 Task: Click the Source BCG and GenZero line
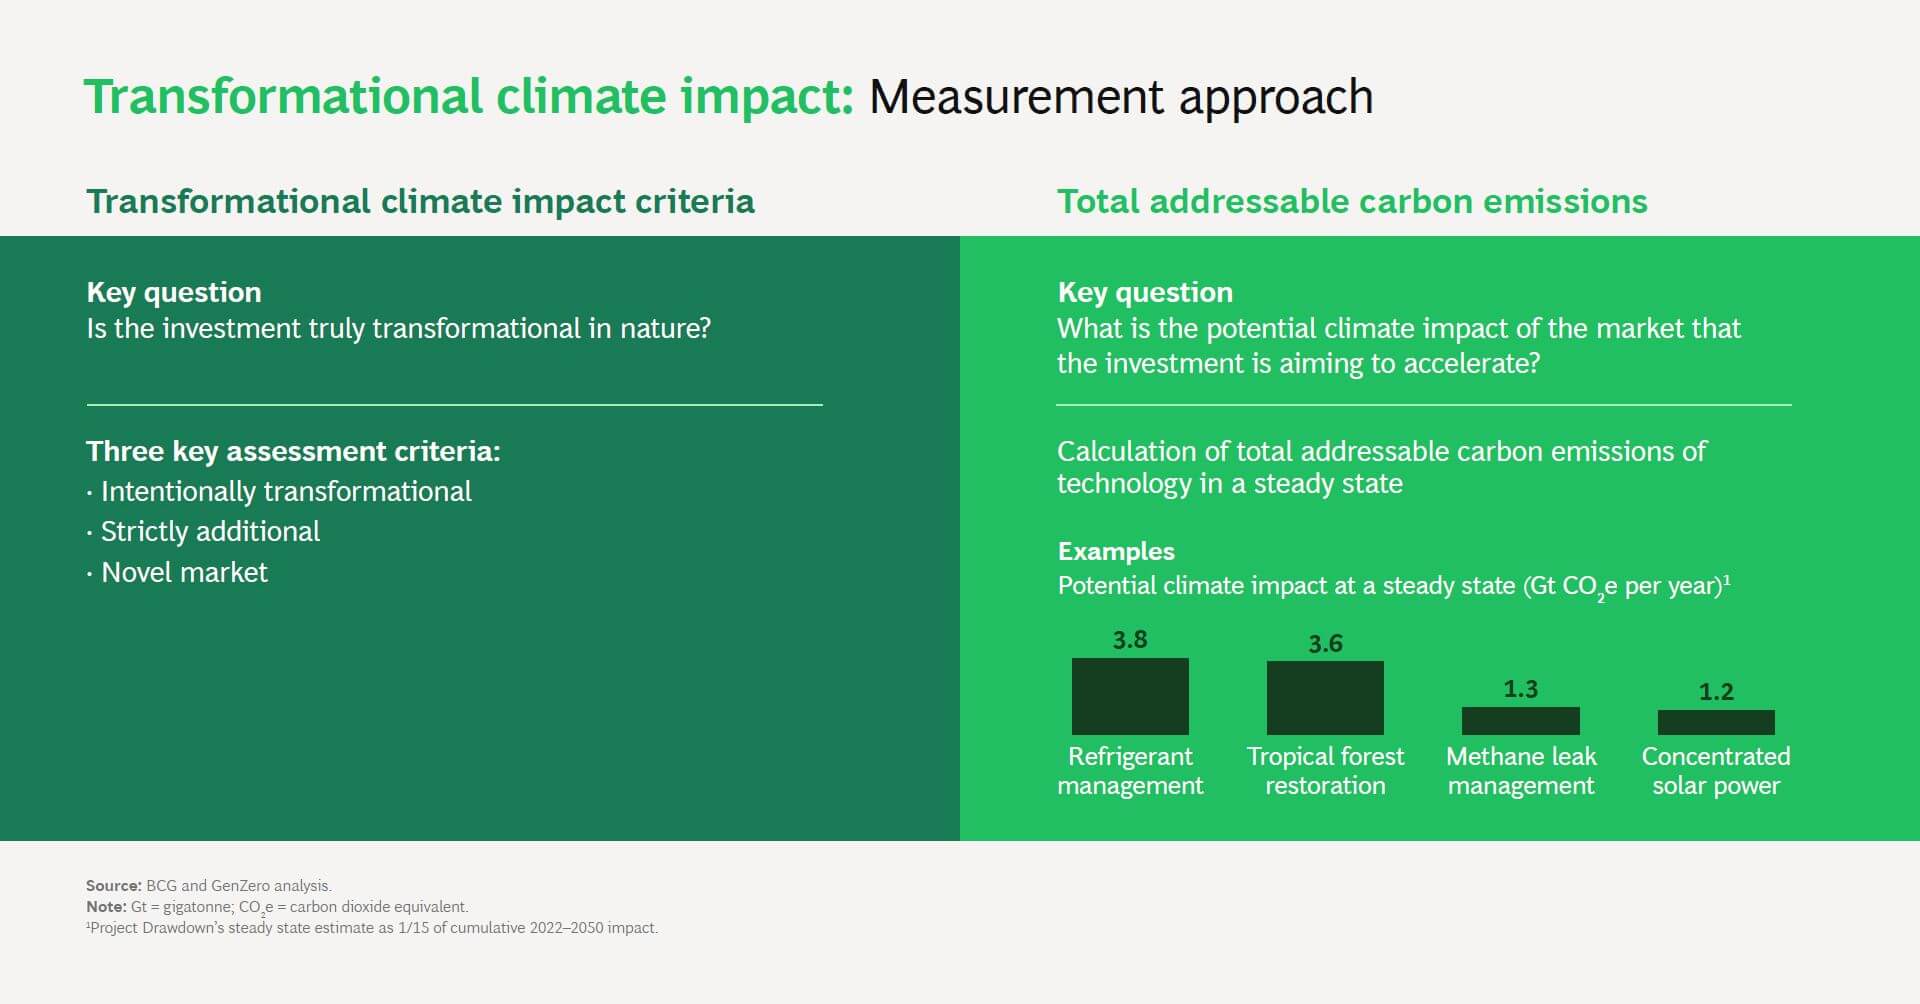pyautogui.click(x=209, y=885)
